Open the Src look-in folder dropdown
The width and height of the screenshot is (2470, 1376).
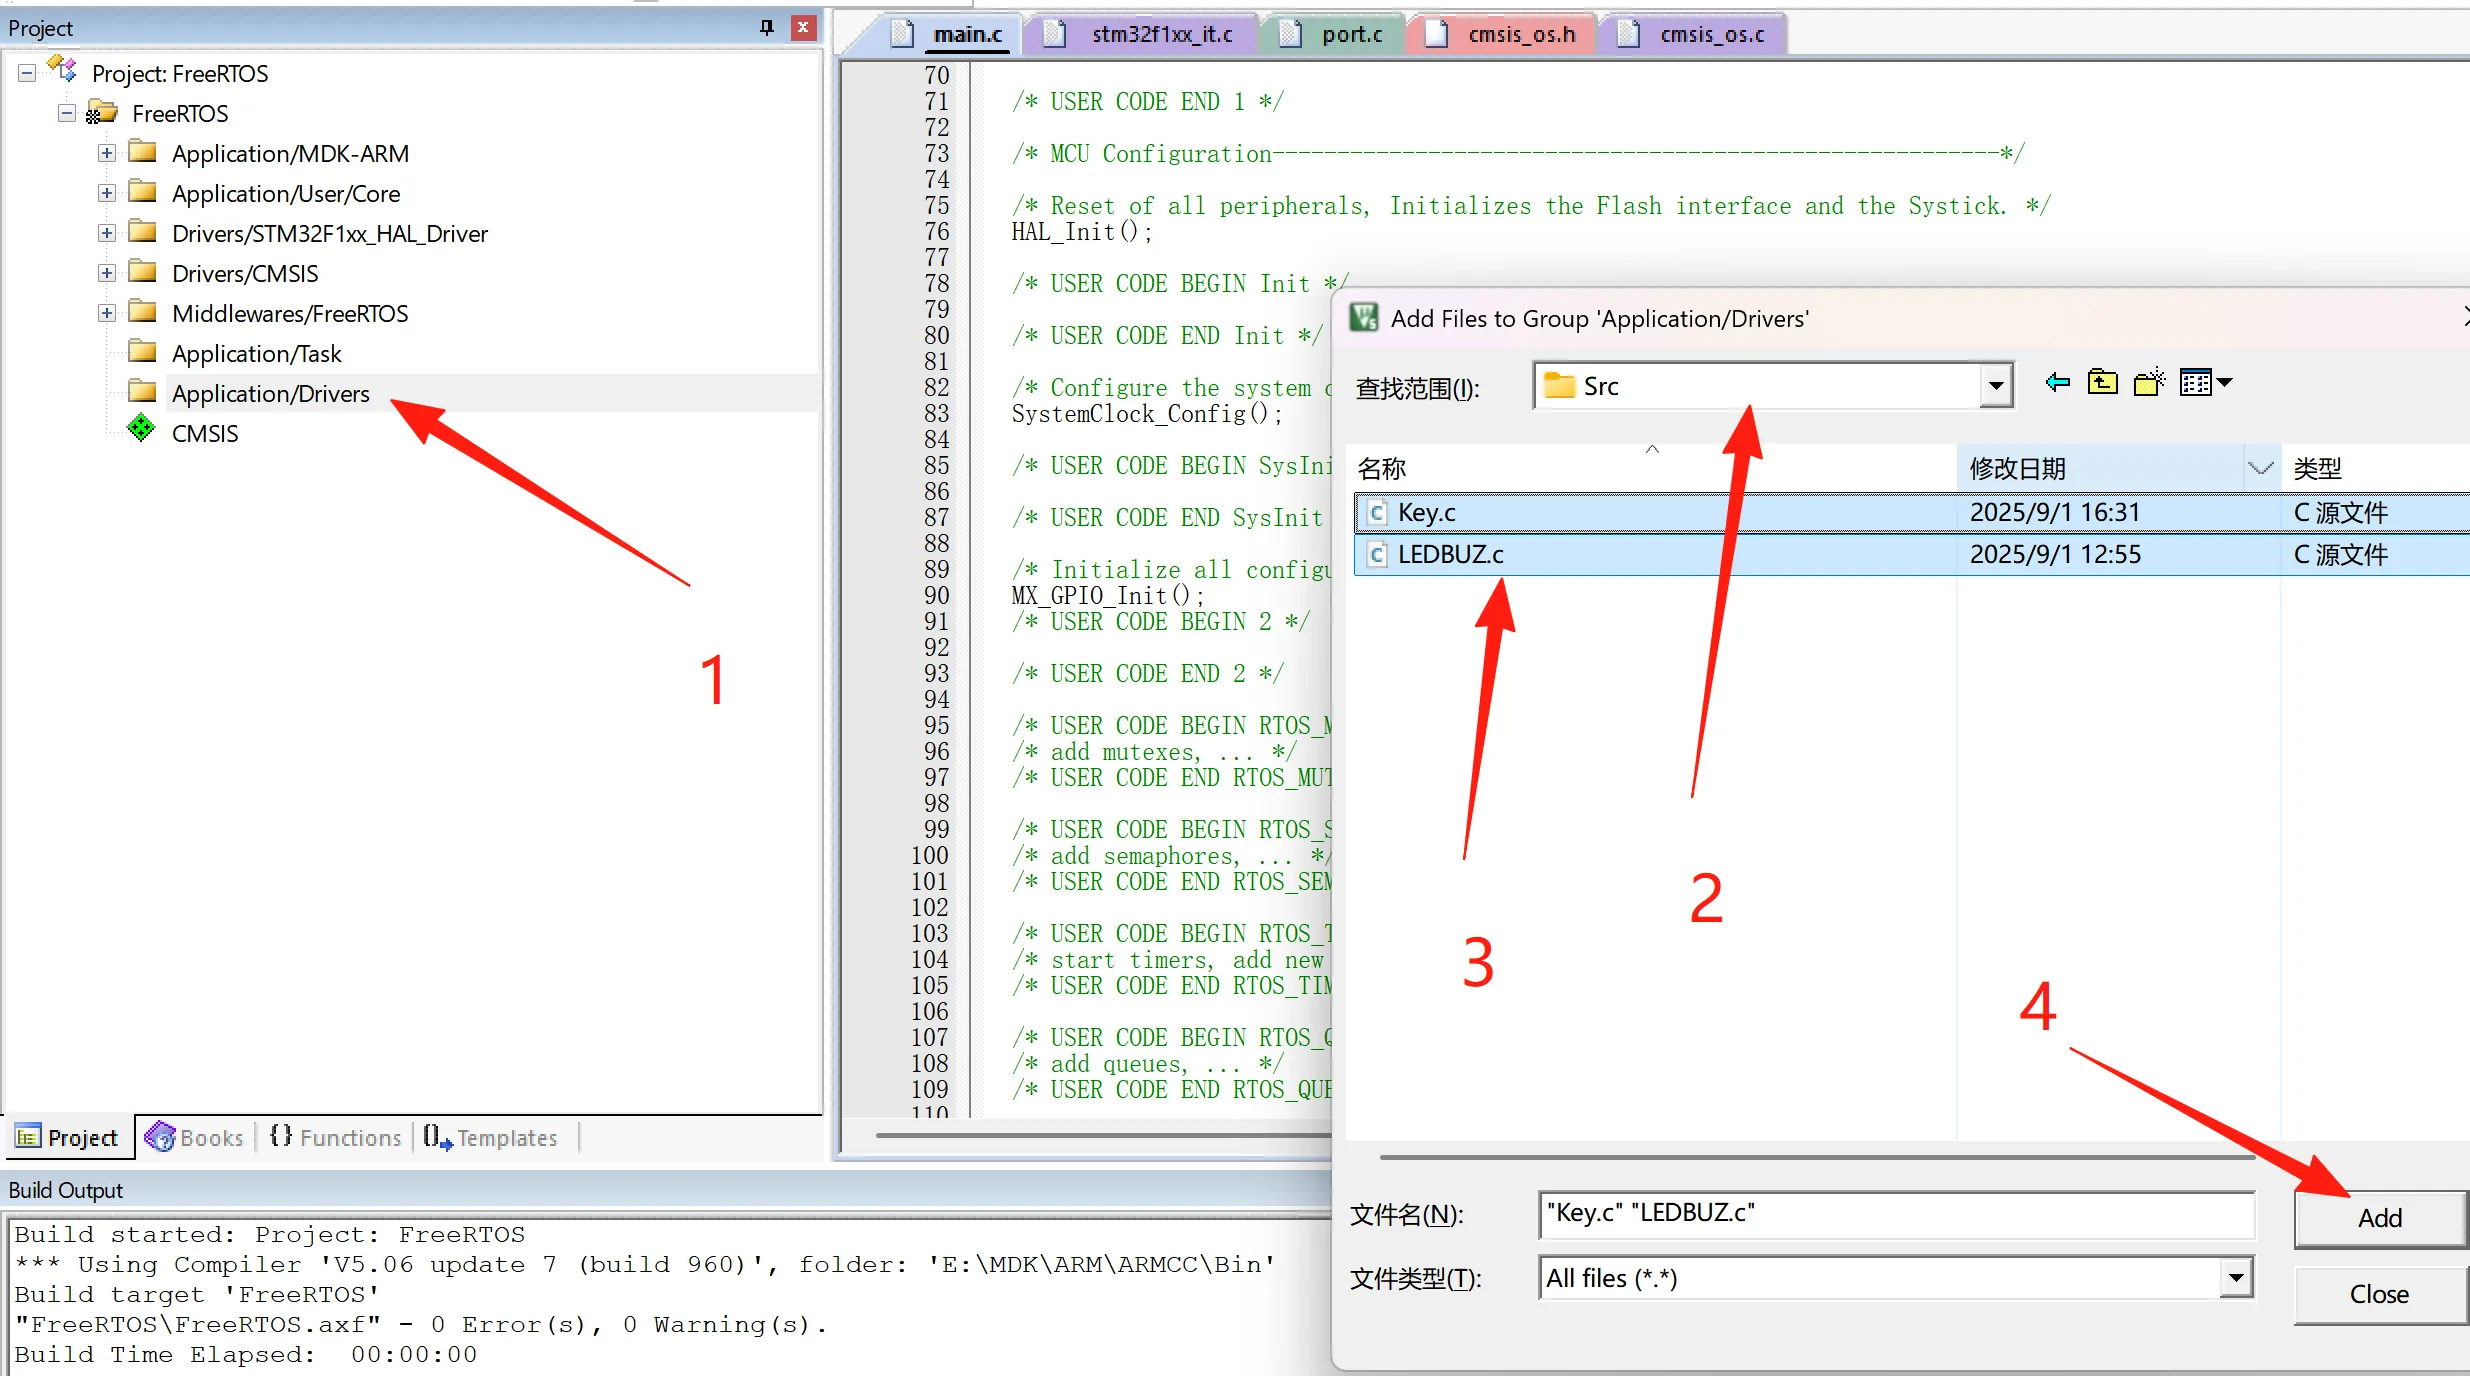point(1995,386)
